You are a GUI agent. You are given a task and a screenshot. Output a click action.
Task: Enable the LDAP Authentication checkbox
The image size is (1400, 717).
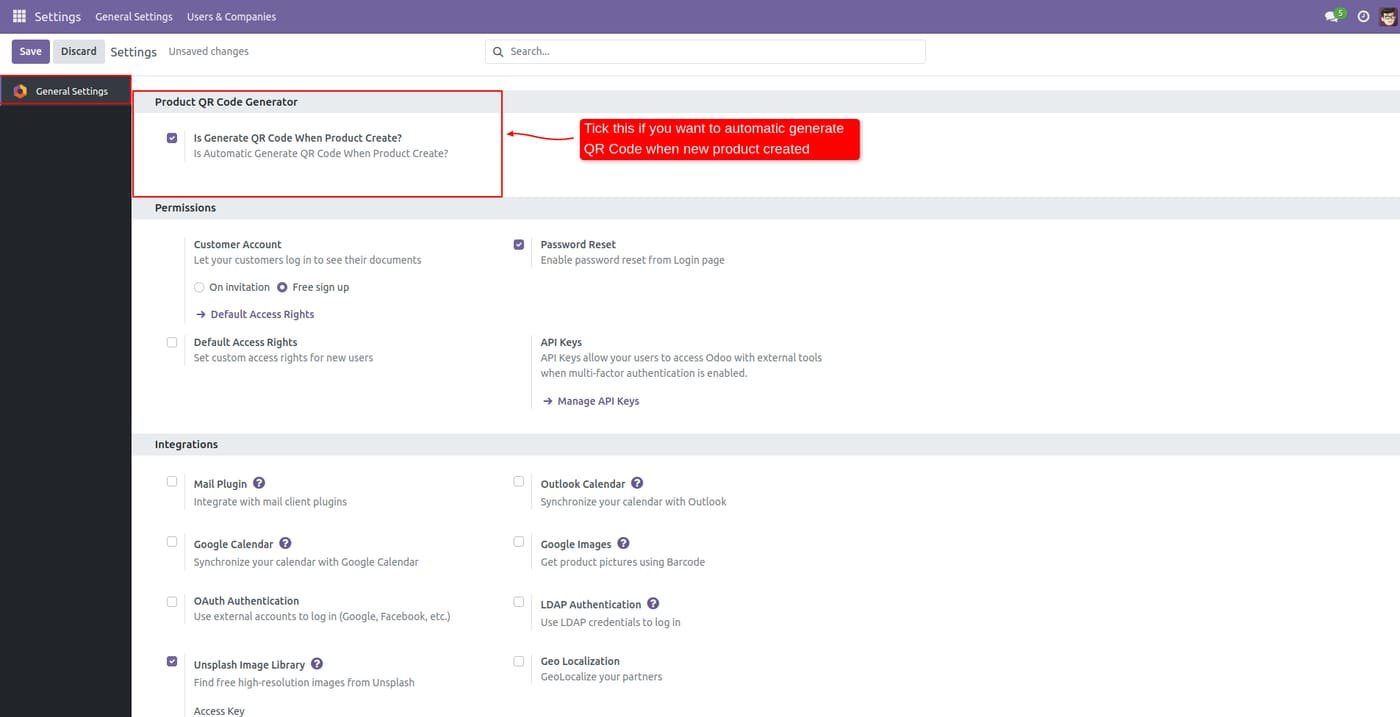pyautogui.click(x=519, y=601)
